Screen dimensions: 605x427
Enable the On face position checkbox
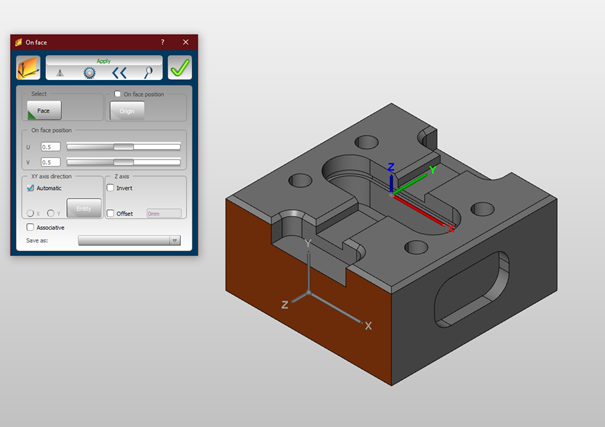click(118, 94)
